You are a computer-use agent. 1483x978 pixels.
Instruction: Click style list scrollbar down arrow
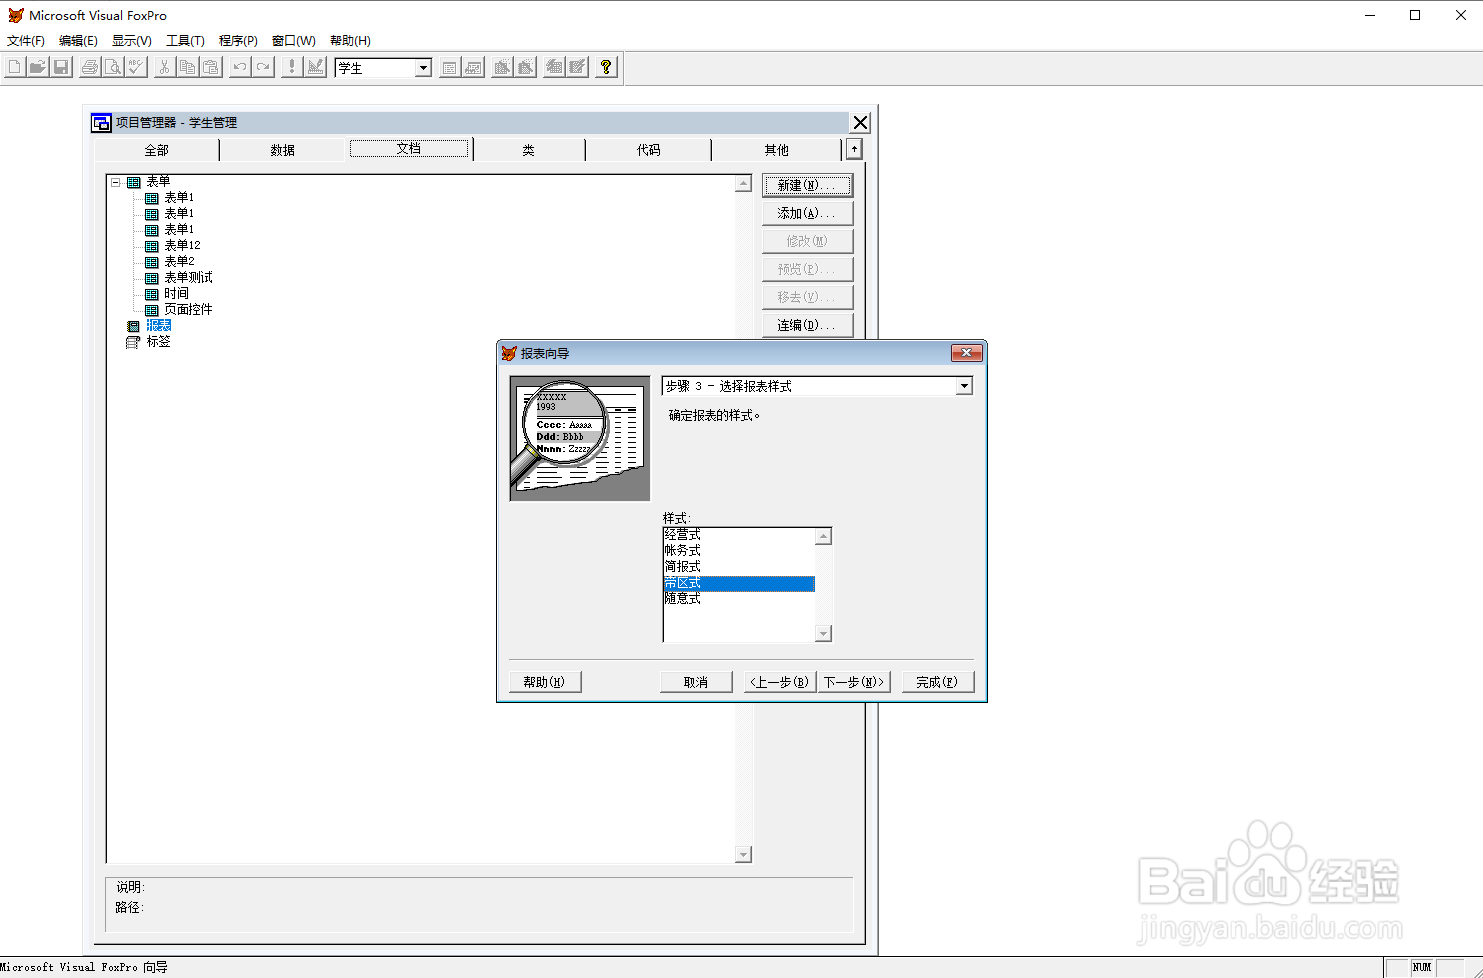click(823, 633)
